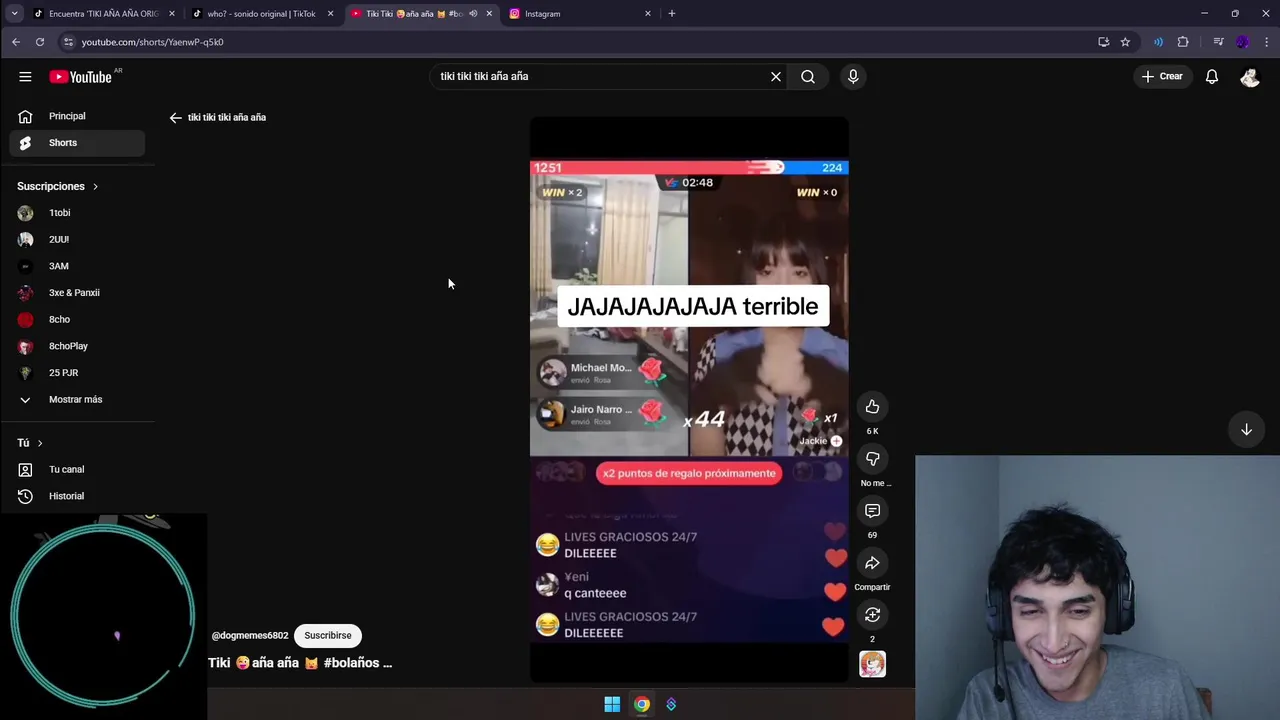1280x720 pixels.
Task: Share the short via Compartir
Action: coord(872,563)
